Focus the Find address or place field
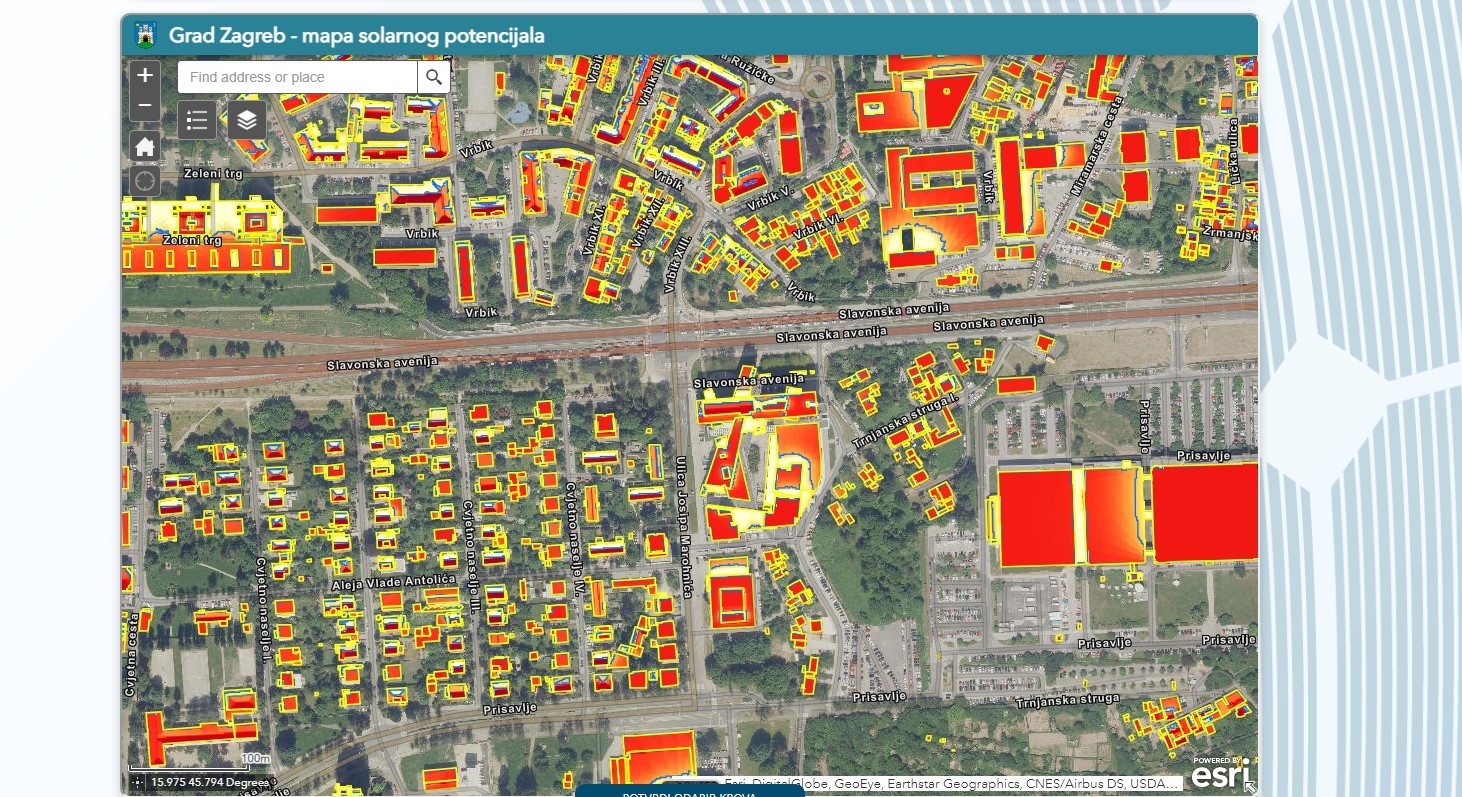 coord(297,77)
